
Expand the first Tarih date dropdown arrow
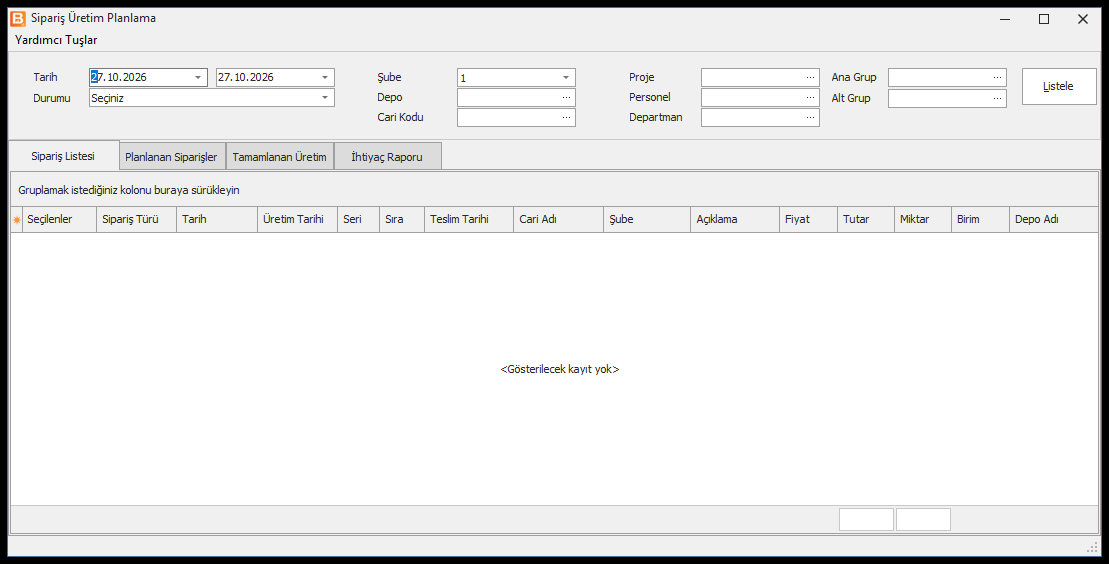198,77
